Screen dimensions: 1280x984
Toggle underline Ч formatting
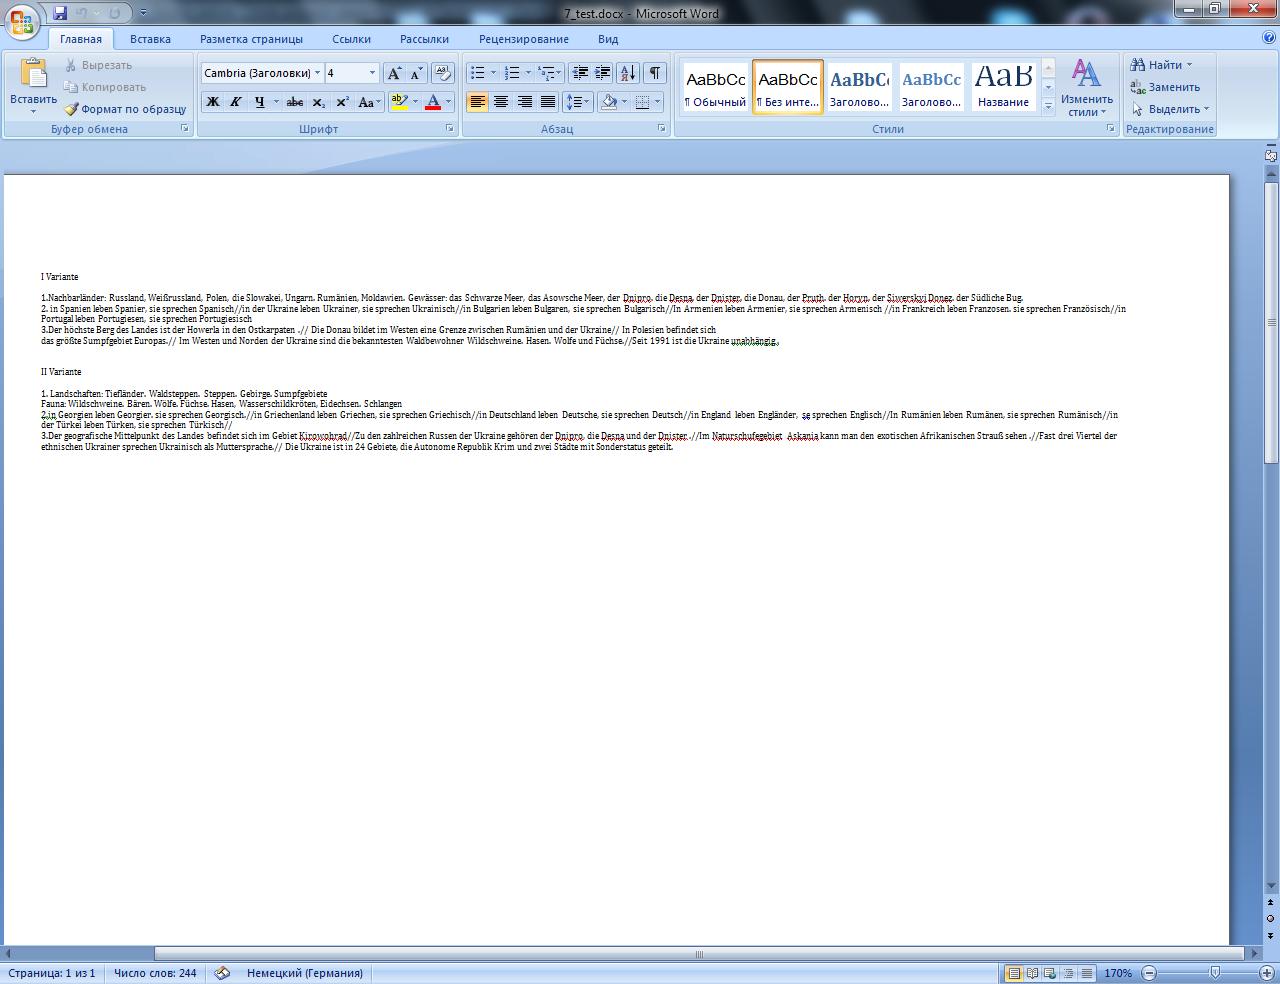pyautogui.click(x=260, y=102)
